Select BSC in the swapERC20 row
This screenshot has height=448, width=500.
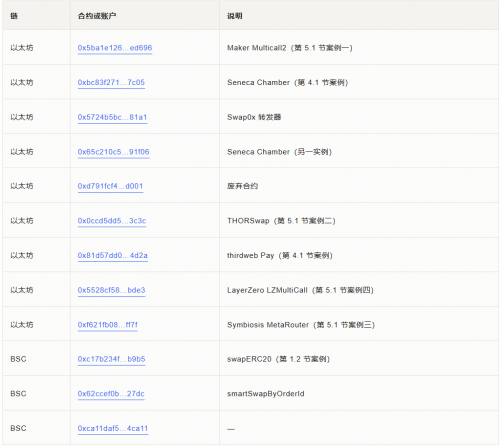click(x=18, y=359)
